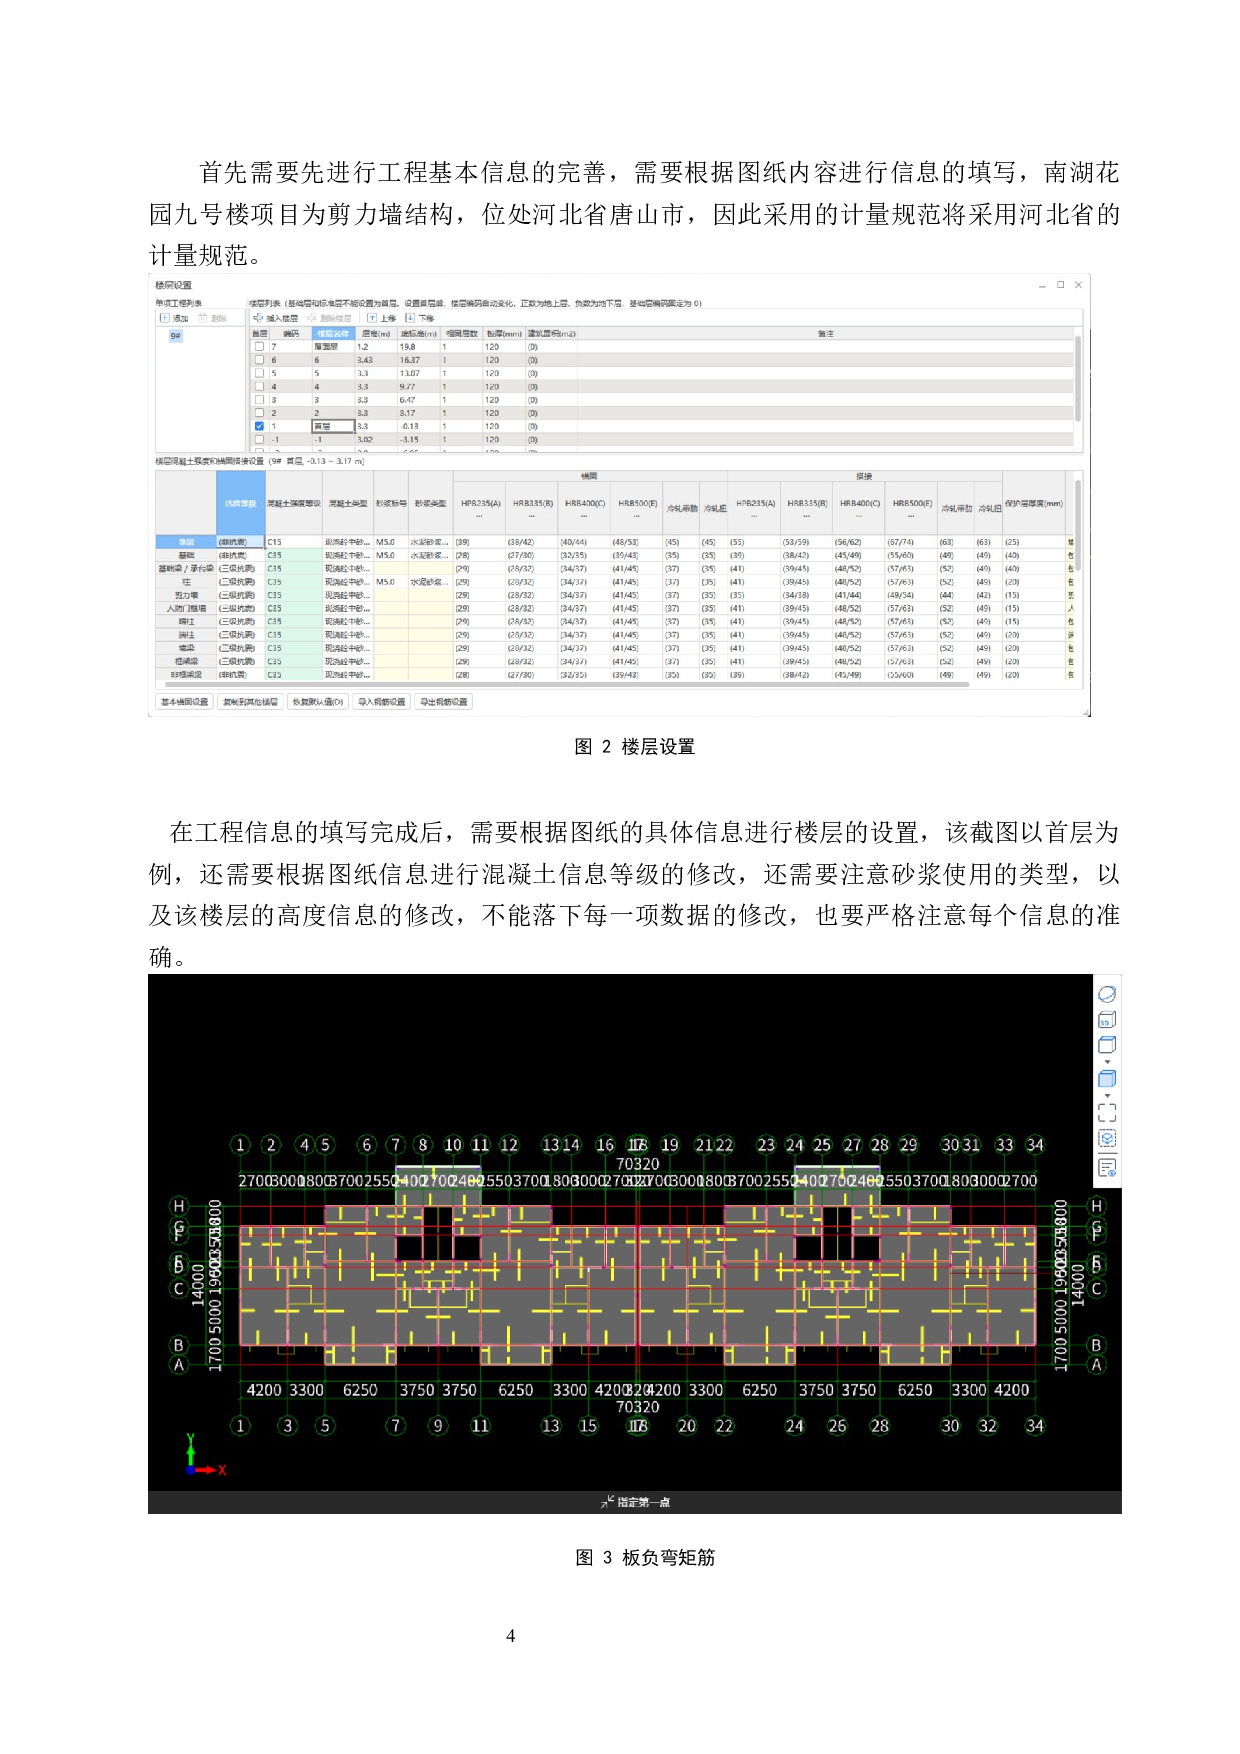Click concrete grade cell C15
Screen dimensions: 1240x1754
coord(293,542)
